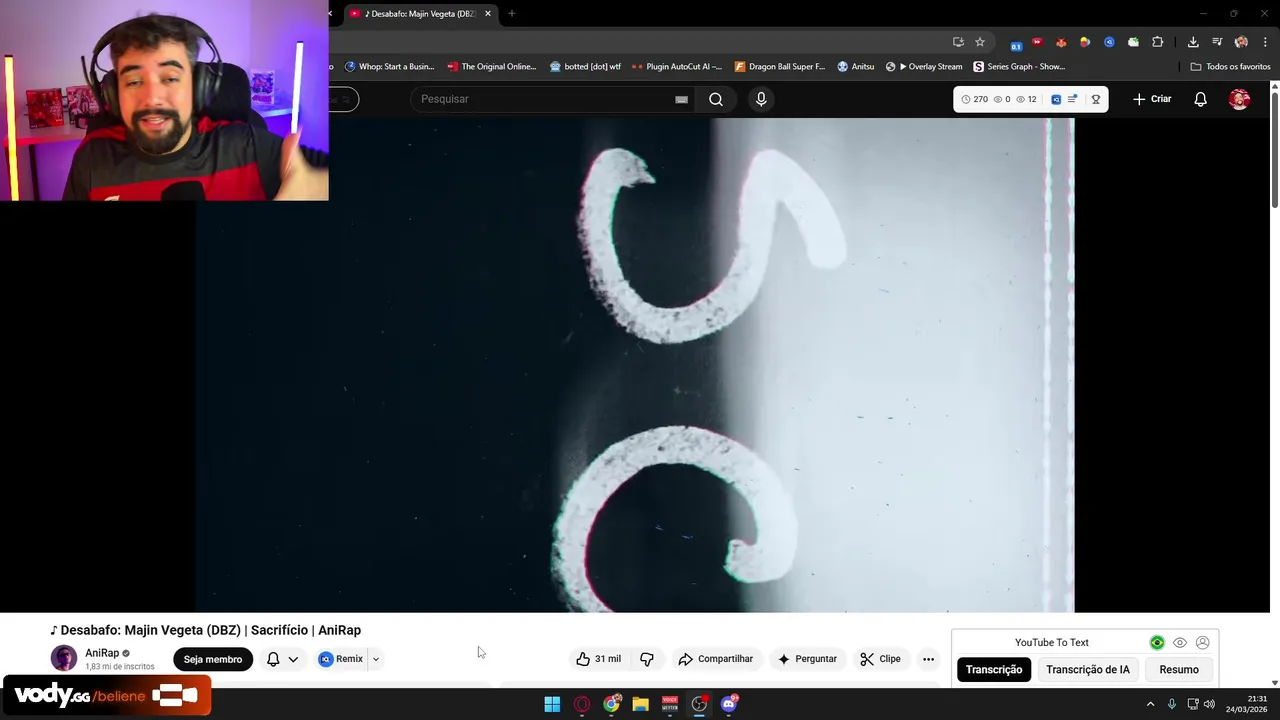1280x720 pixels.
Task: Open YouTube notifications bell
Action: click(1200, 99)
